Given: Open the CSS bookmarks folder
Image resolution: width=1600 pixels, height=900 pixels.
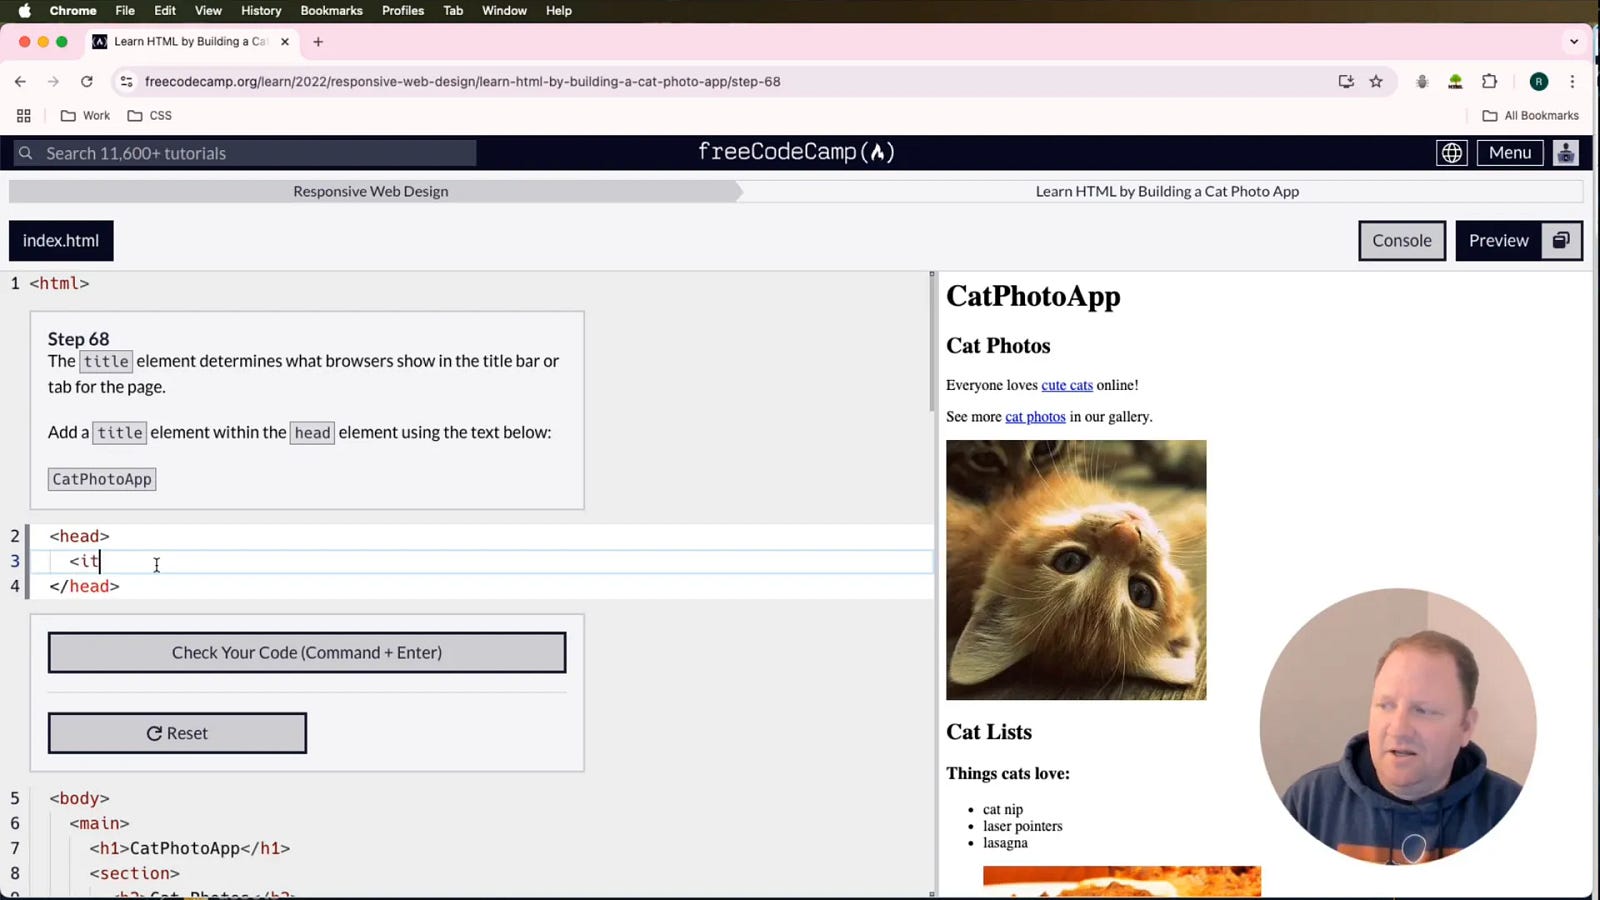Looking at the screenshot, I should pos(150,115).
